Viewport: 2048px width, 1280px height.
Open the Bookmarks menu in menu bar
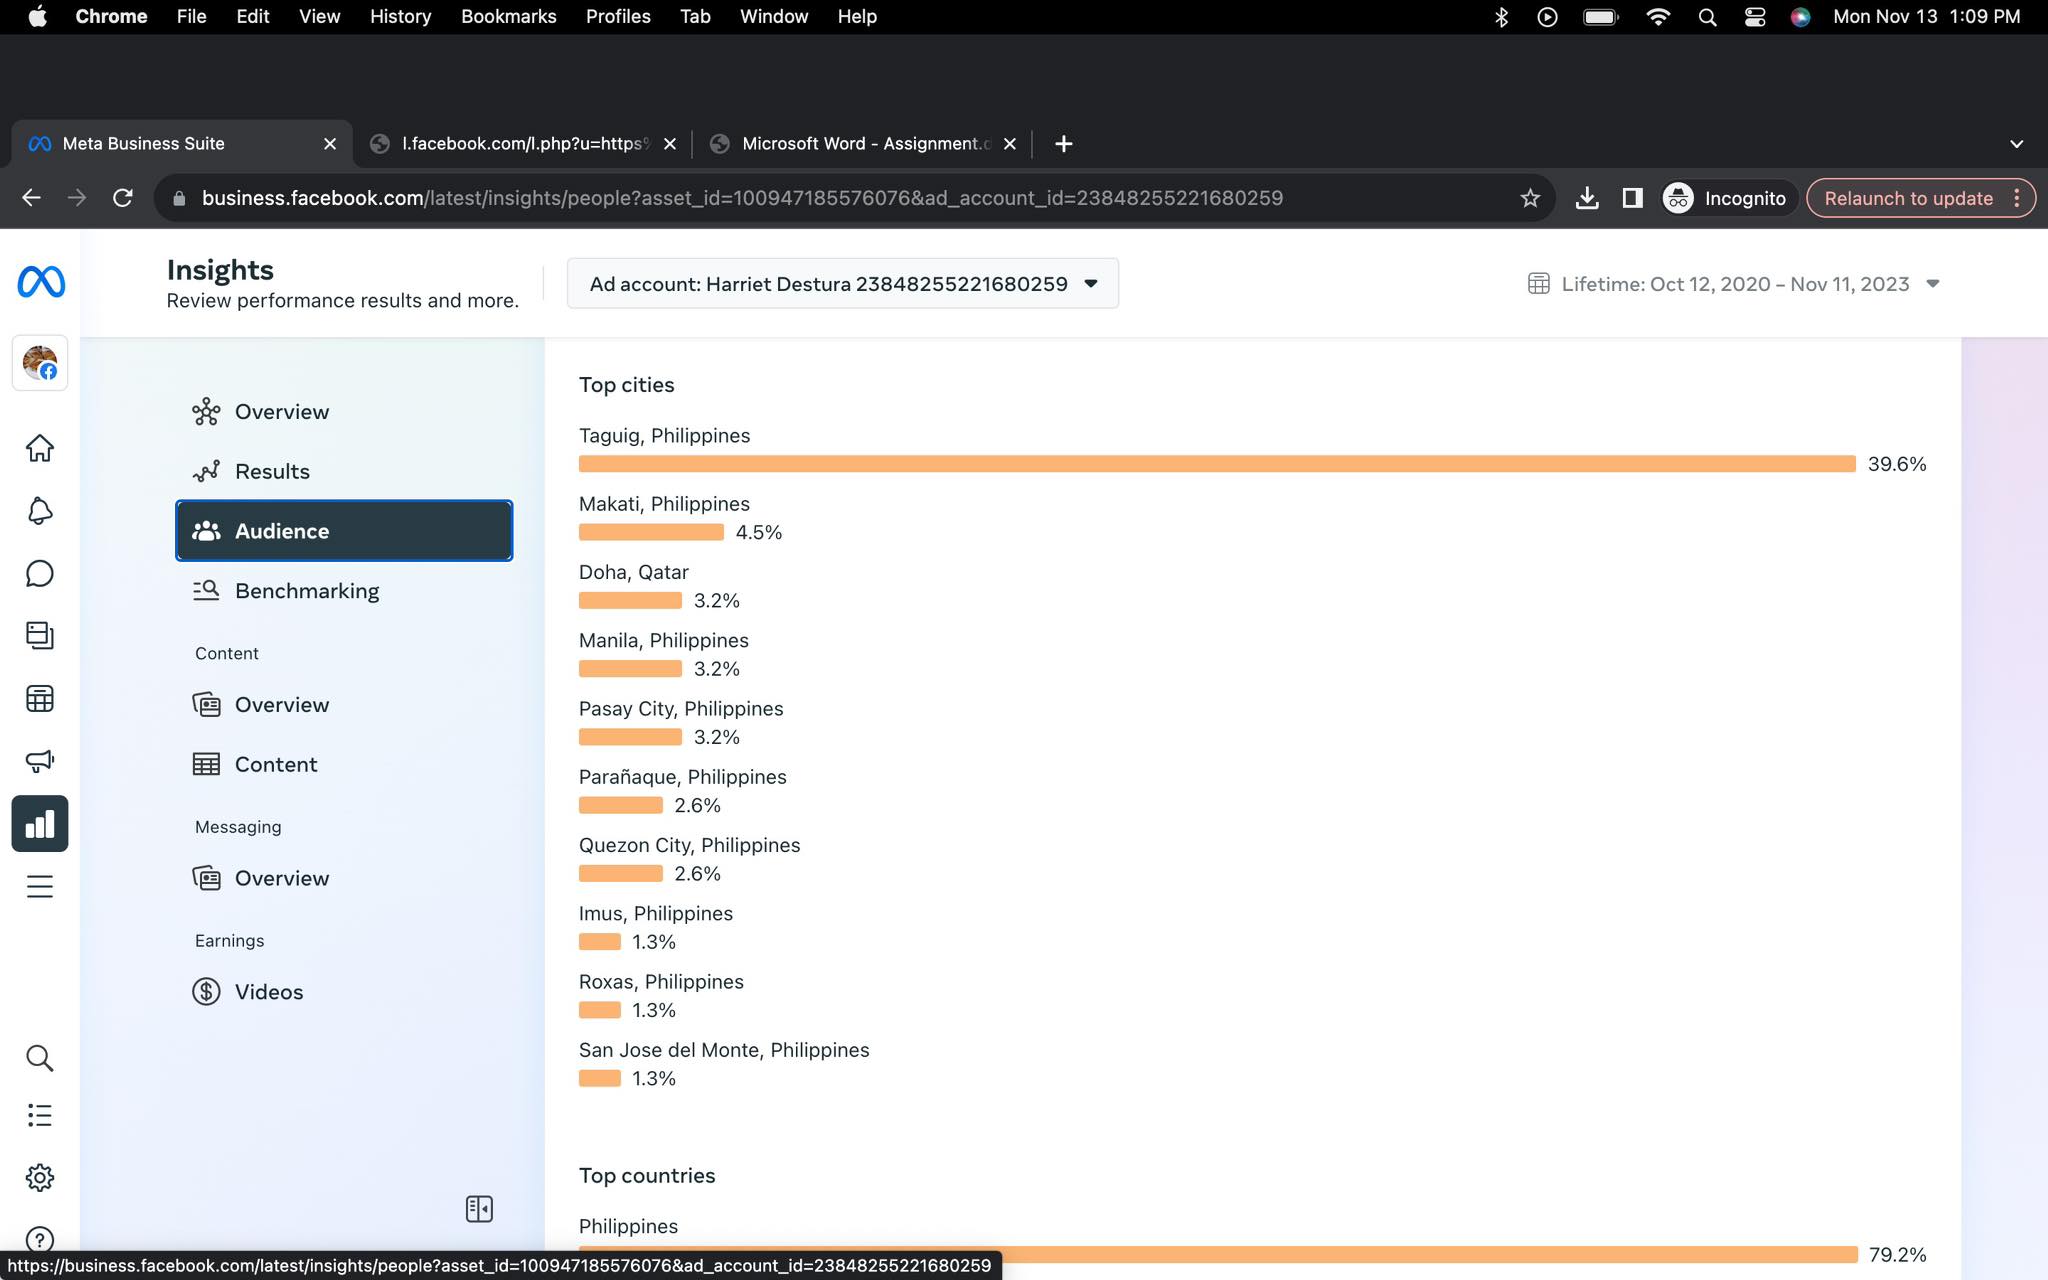click(508, 16)
